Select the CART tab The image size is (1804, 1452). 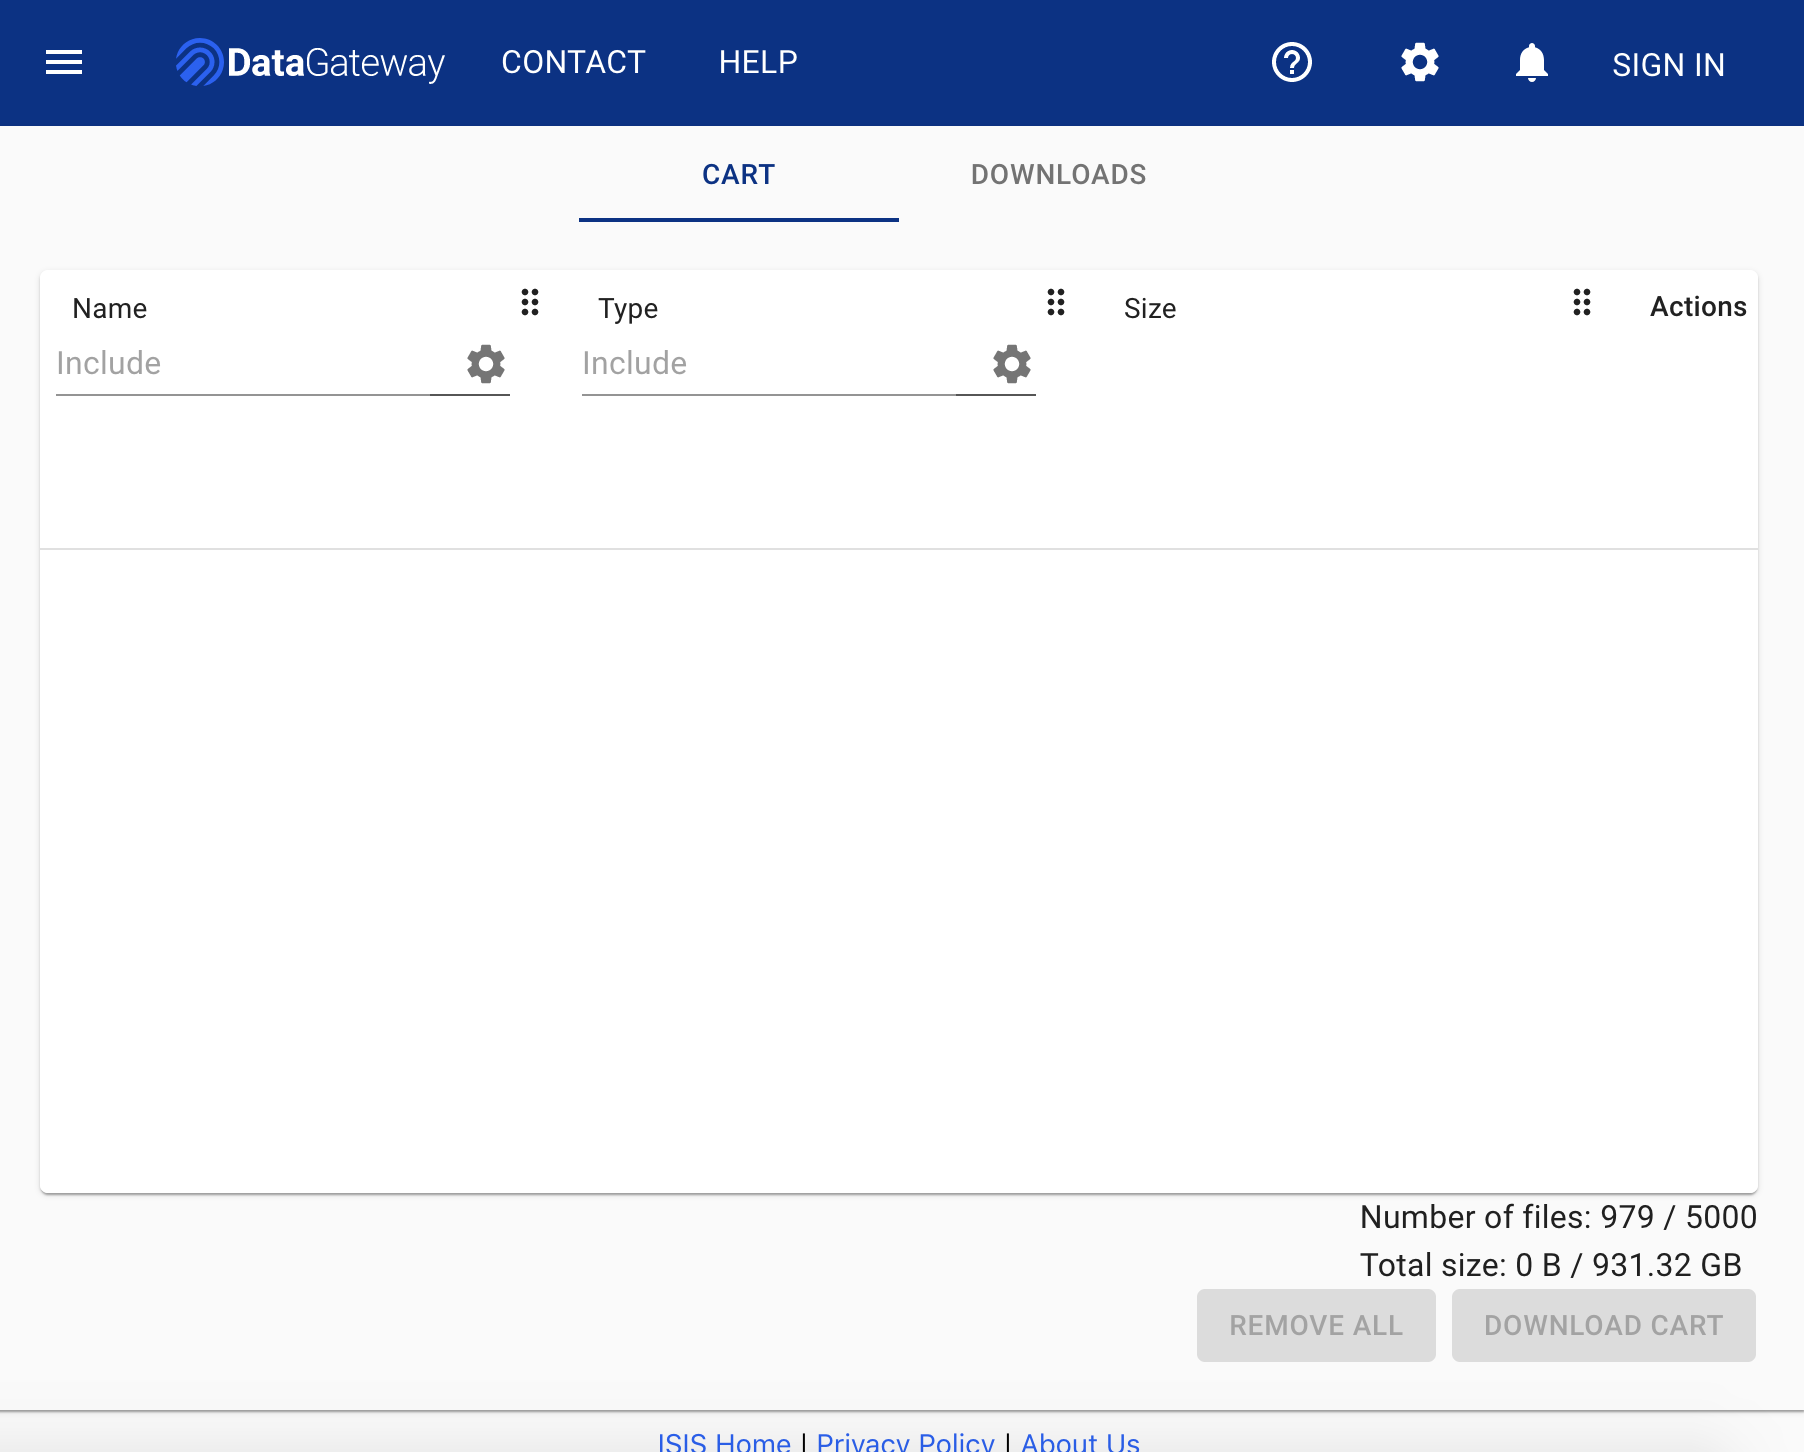click(738, 175)
